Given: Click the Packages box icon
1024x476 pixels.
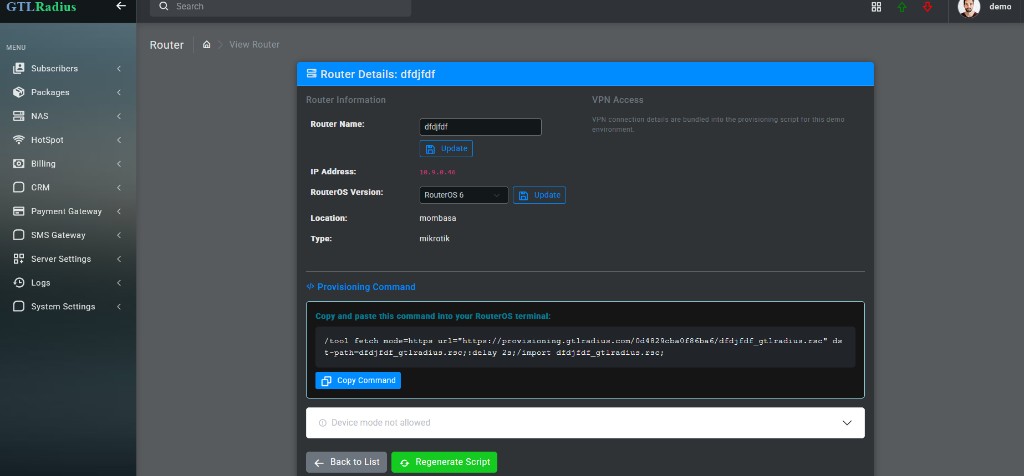Looking at the screenshot, I should 19,92.
